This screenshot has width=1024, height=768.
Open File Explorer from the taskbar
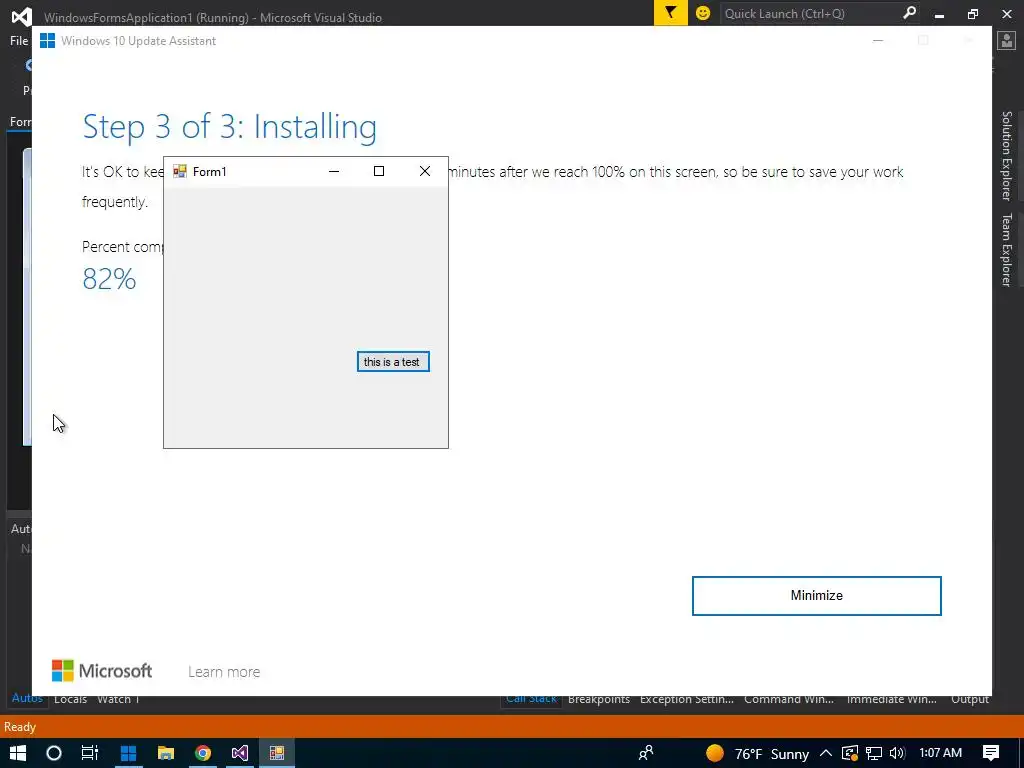coord(166,753)
